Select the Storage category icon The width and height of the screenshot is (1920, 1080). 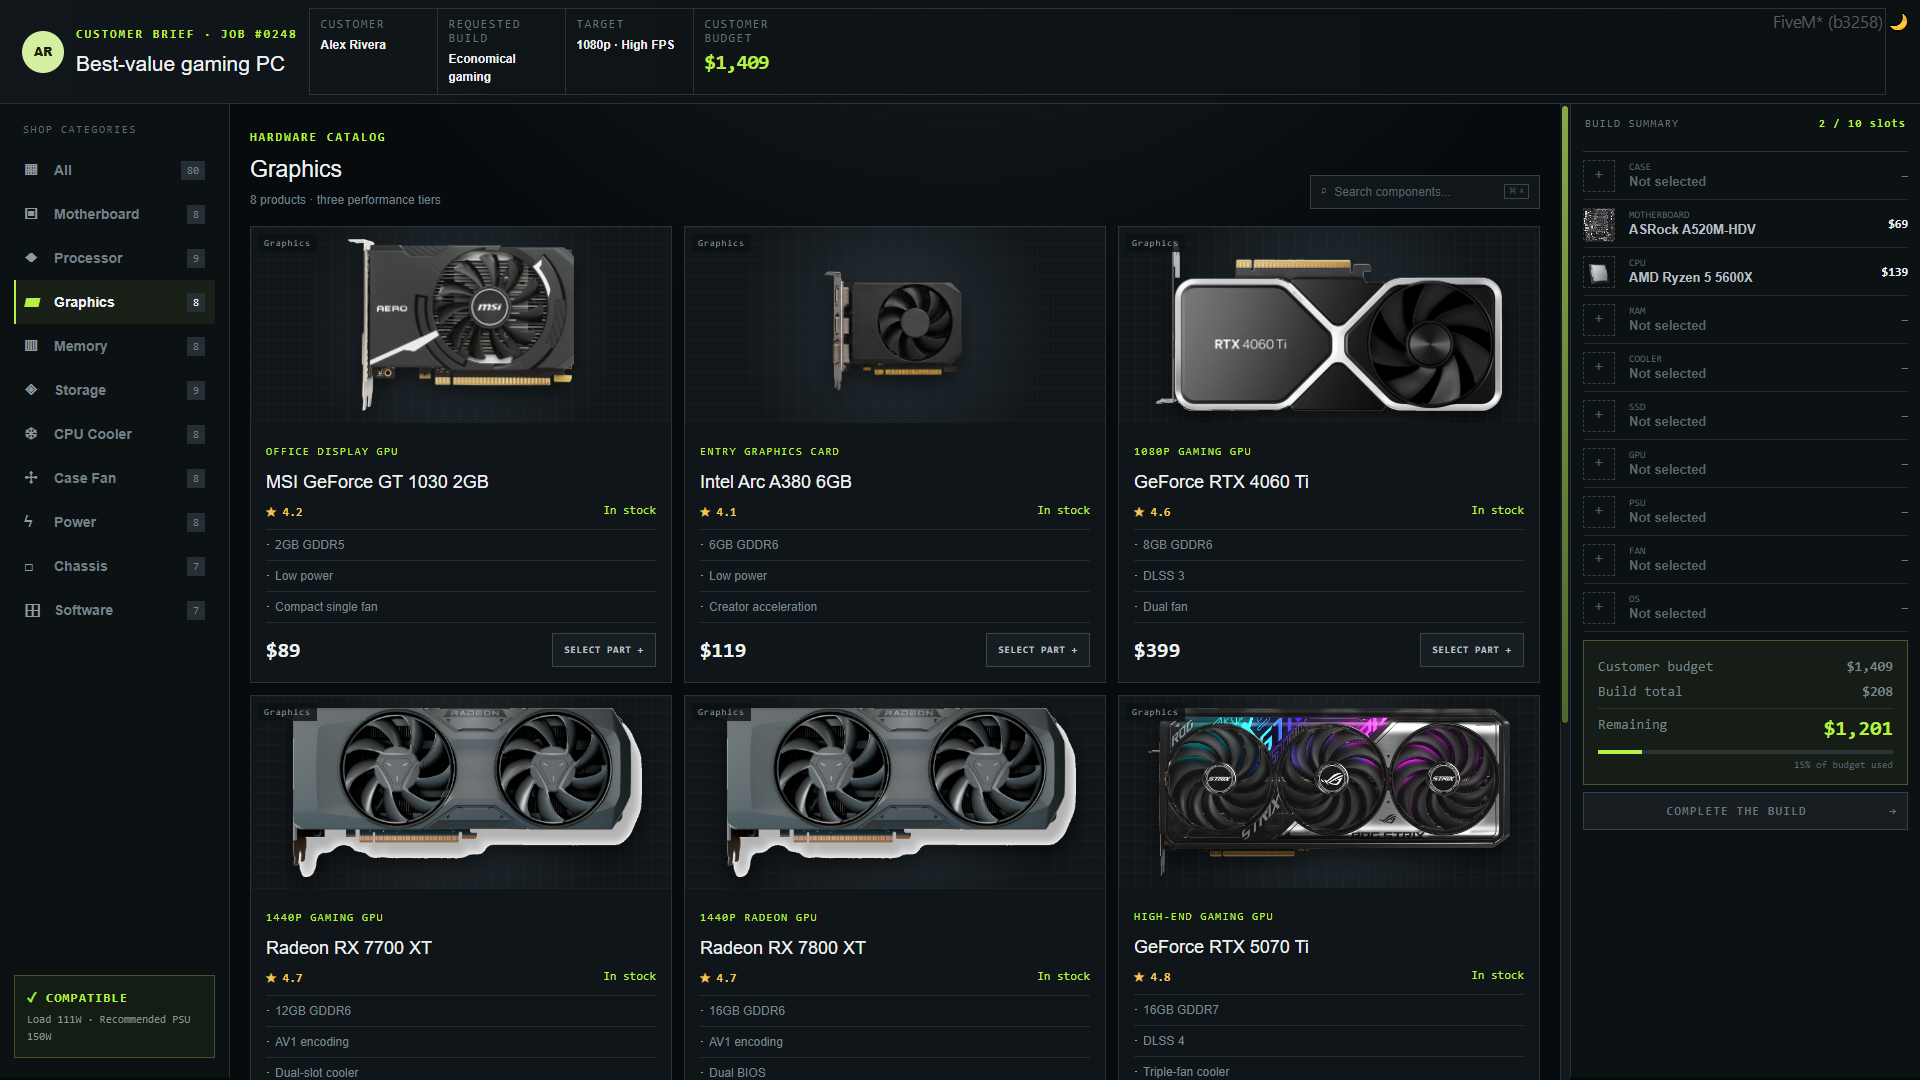coord(31,390)
